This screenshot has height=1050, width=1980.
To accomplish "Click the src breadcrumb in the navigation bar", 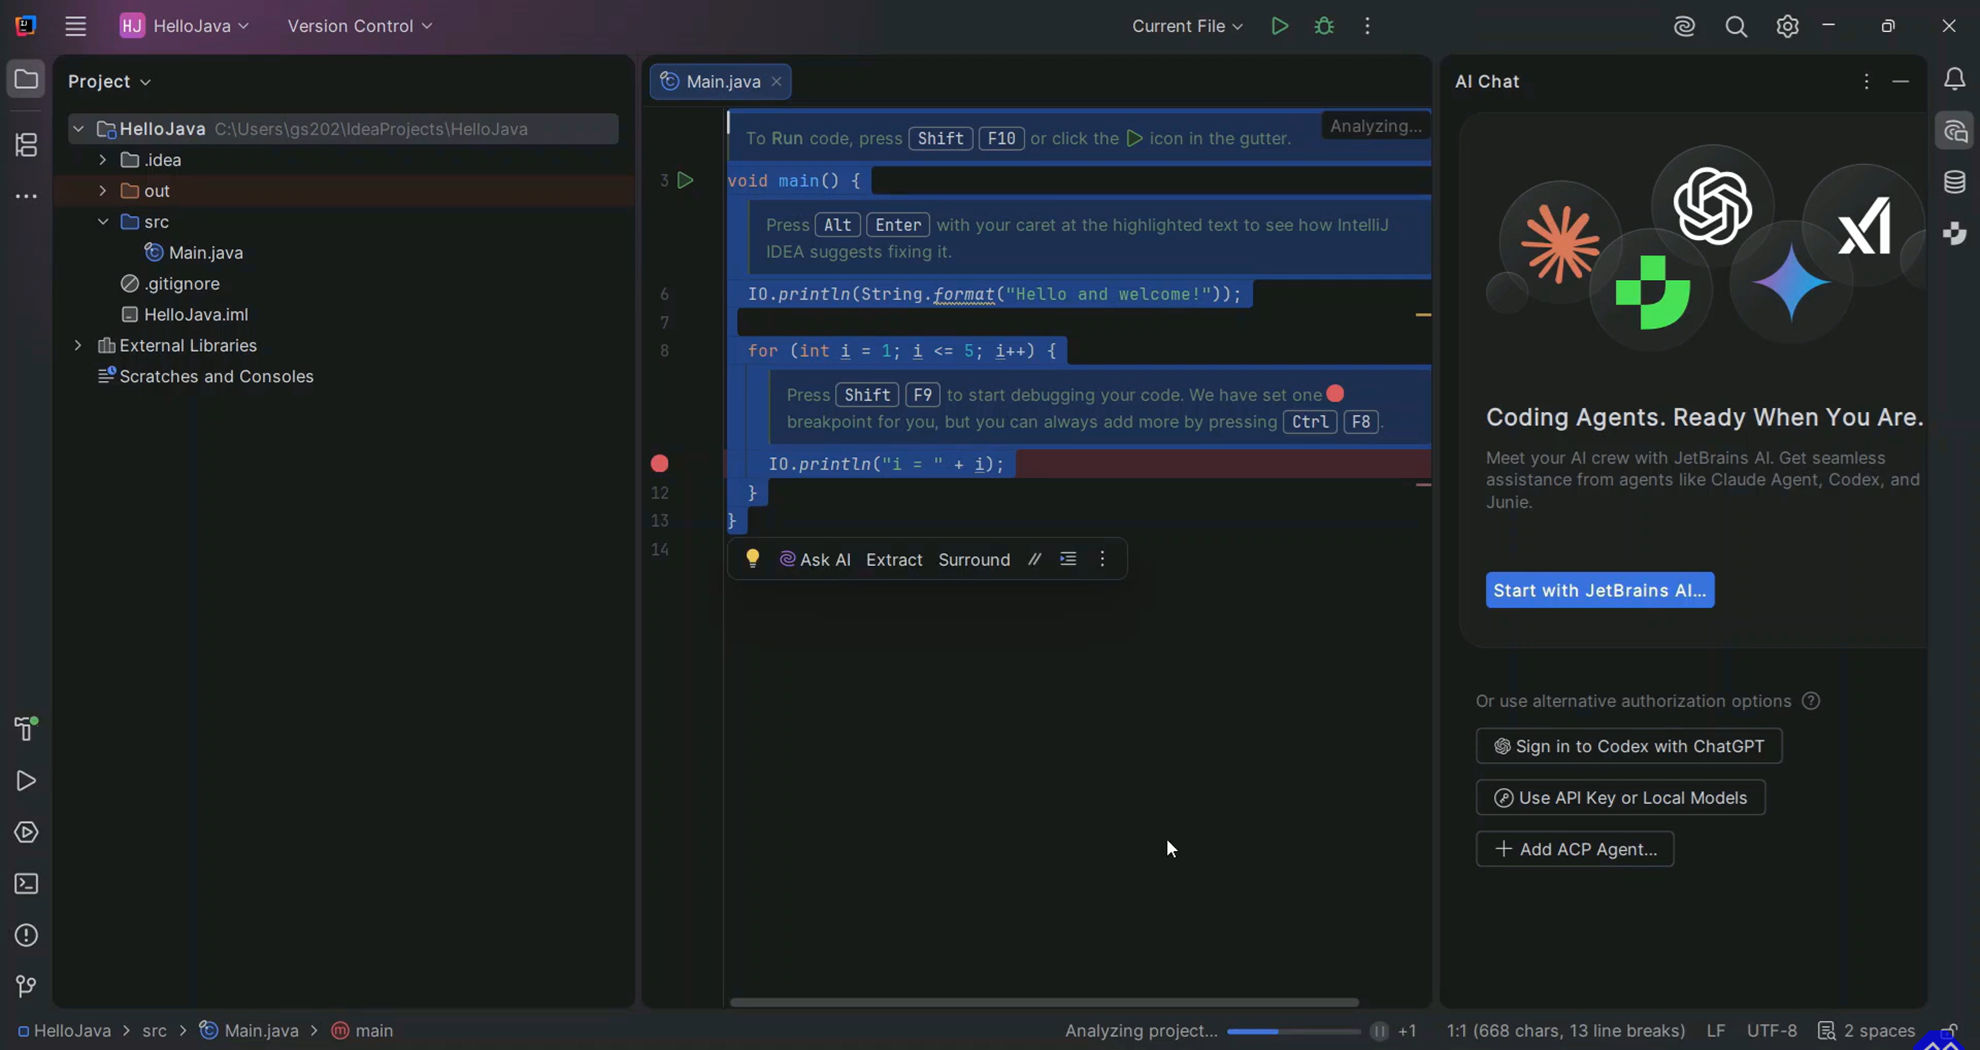I will click(x=154, y=1031).
